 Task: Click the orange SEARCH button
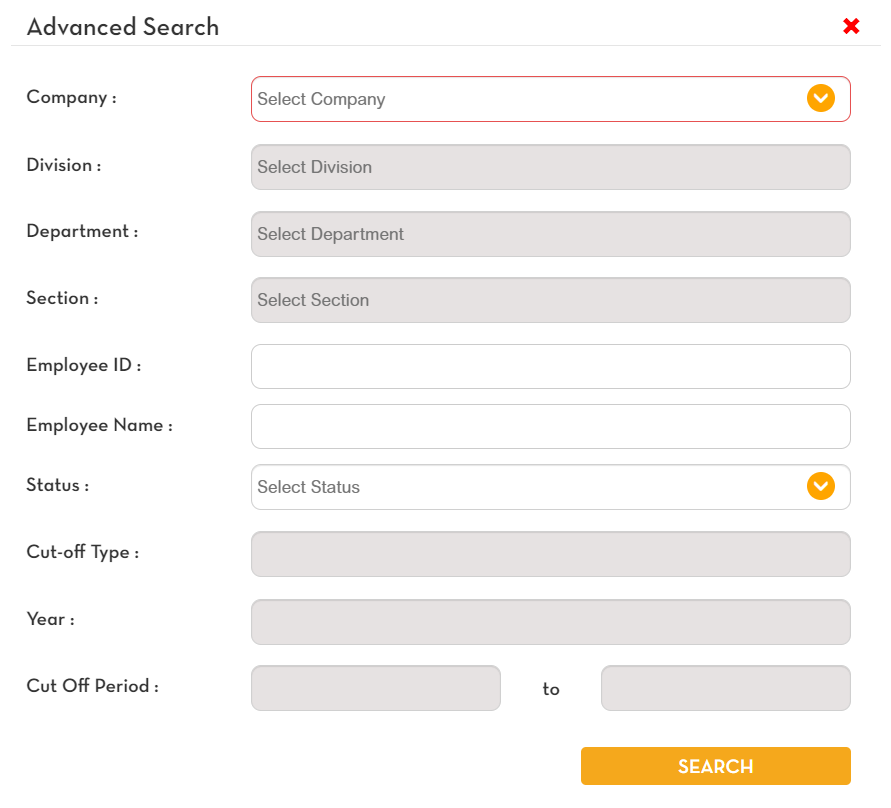coord(715,766)
